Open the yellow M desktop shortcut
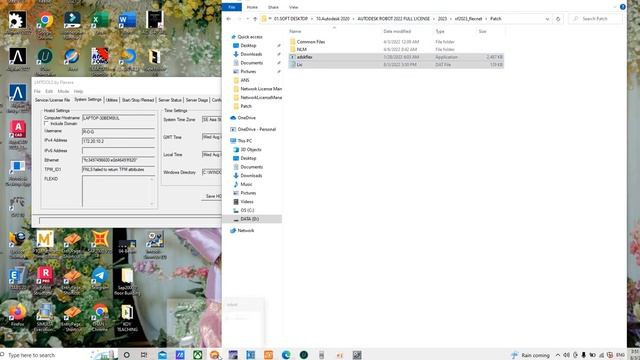 tap(45, 239)
